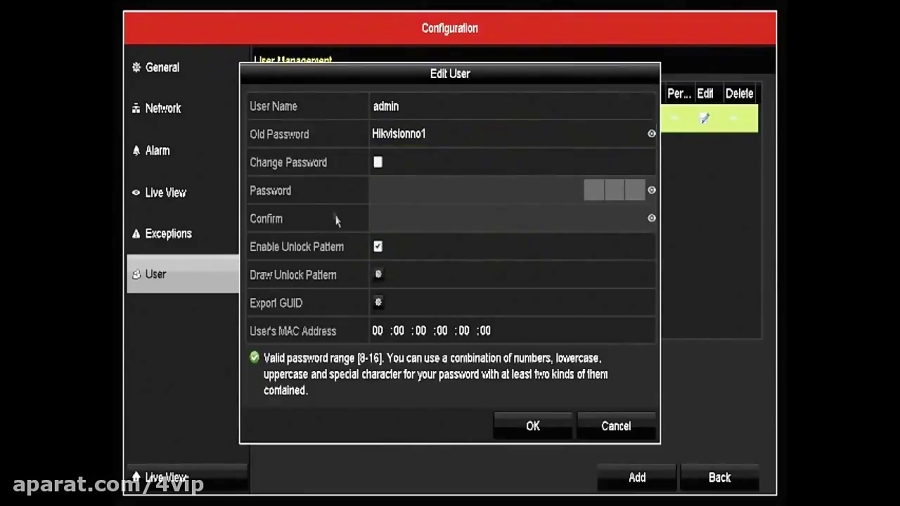Click the Configuration window title
Image resolution: width=900 pixels, height=506 pixels.
point(449,28)
